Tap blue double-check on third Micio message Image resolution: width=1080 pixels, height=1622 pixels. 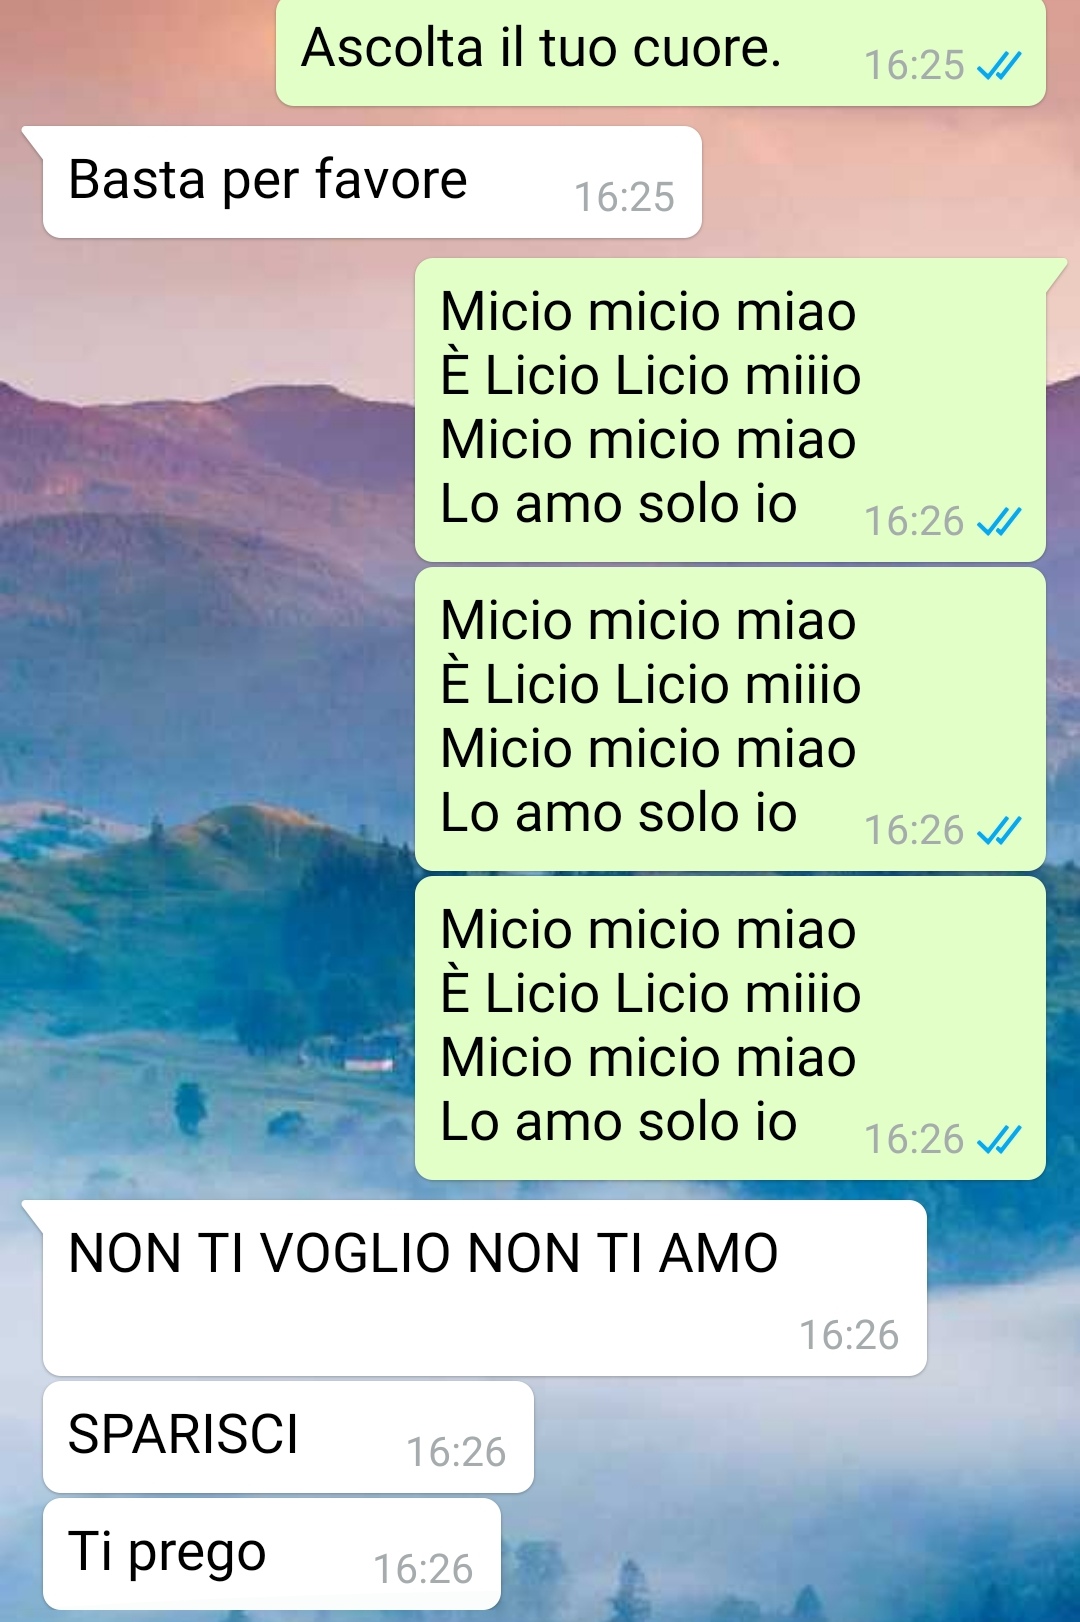pyautogui.click(x=999, y=1140)
